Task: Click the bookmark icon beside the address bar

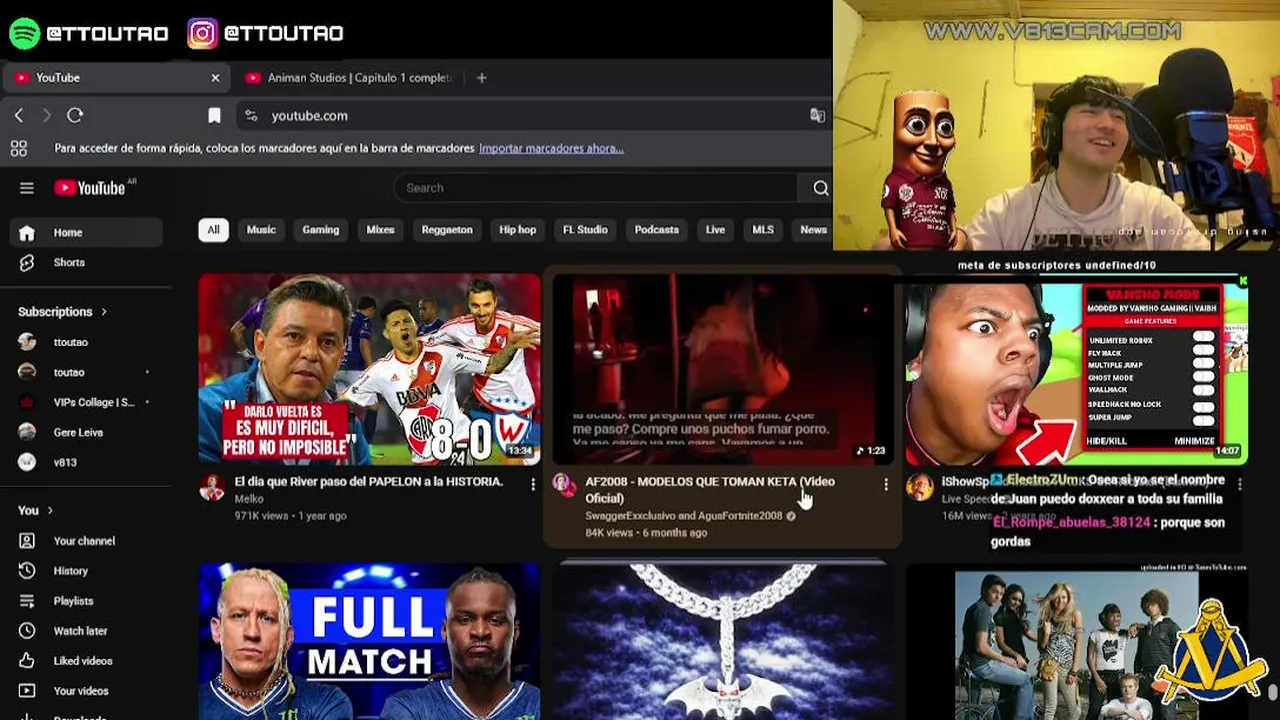Action: point(214,116)
